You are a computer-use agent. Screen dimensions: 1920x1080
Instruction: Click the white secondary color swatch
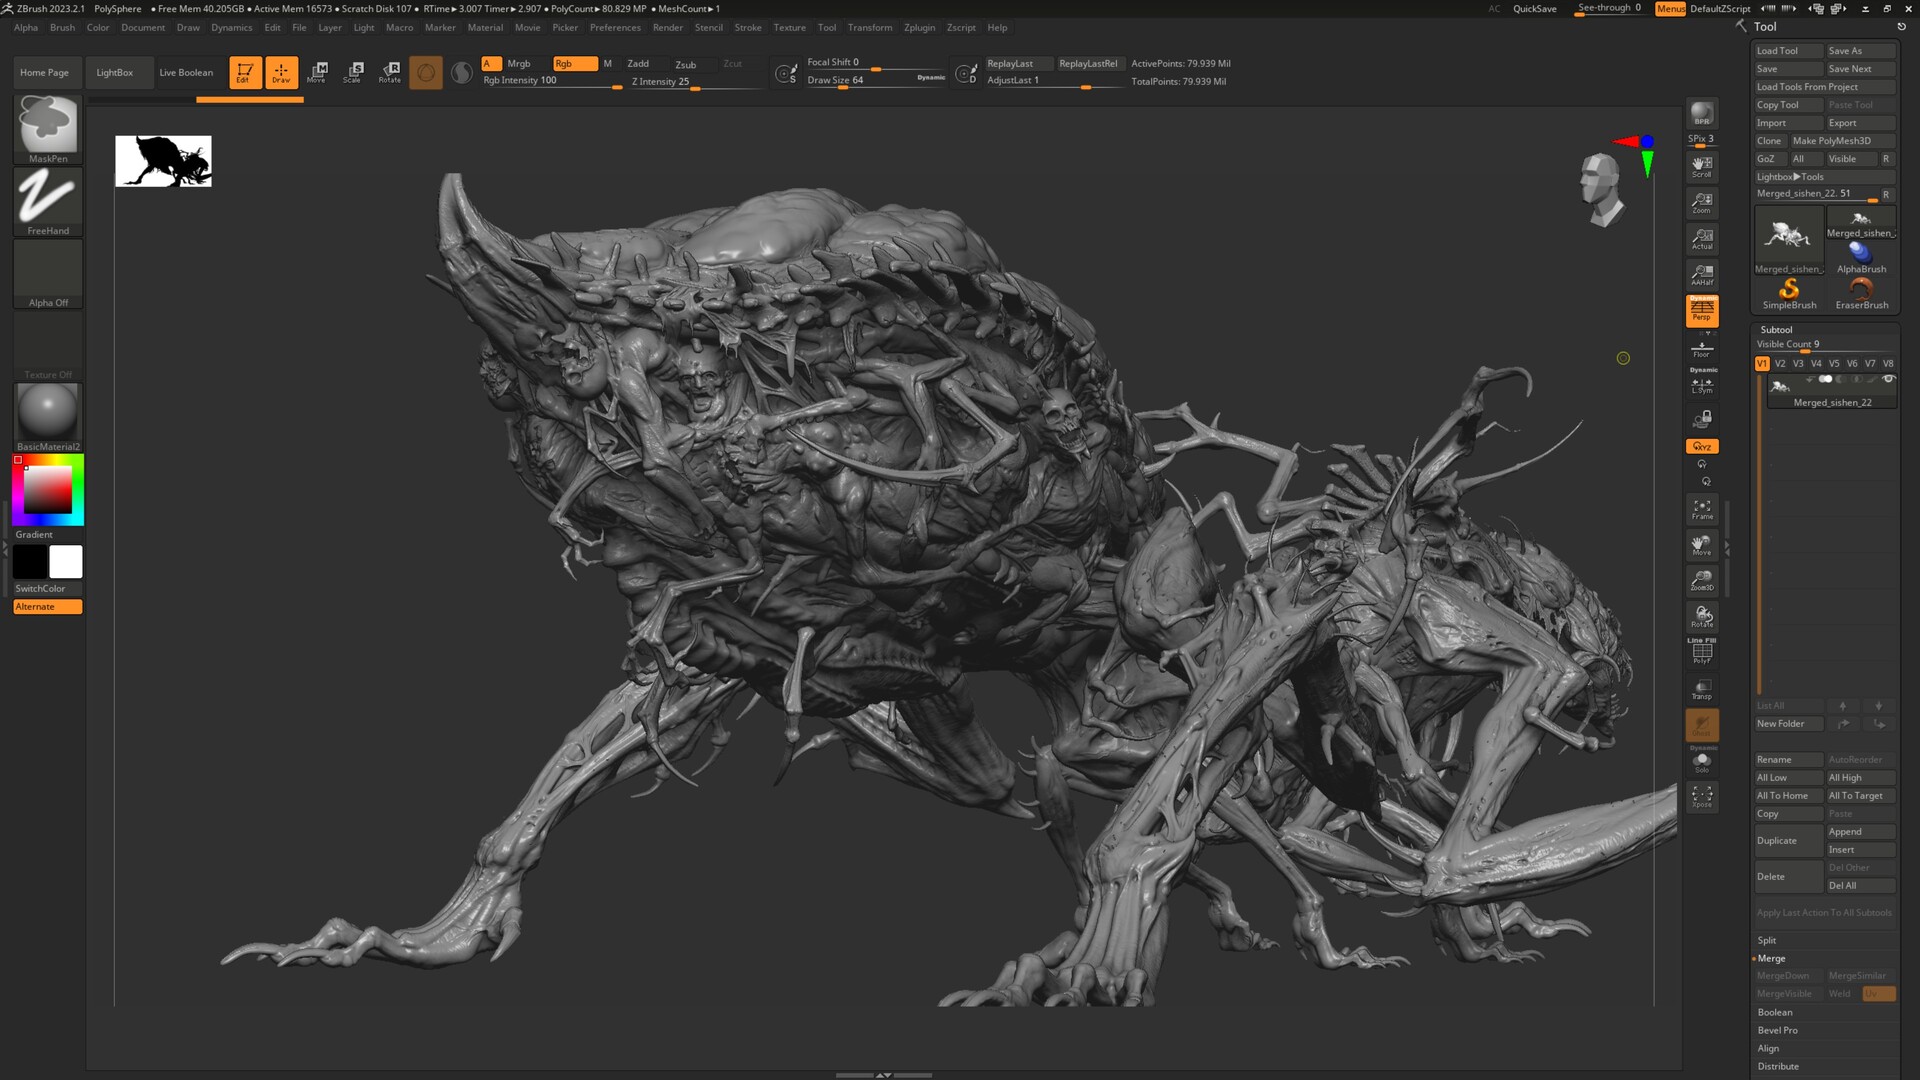[66, 562]
